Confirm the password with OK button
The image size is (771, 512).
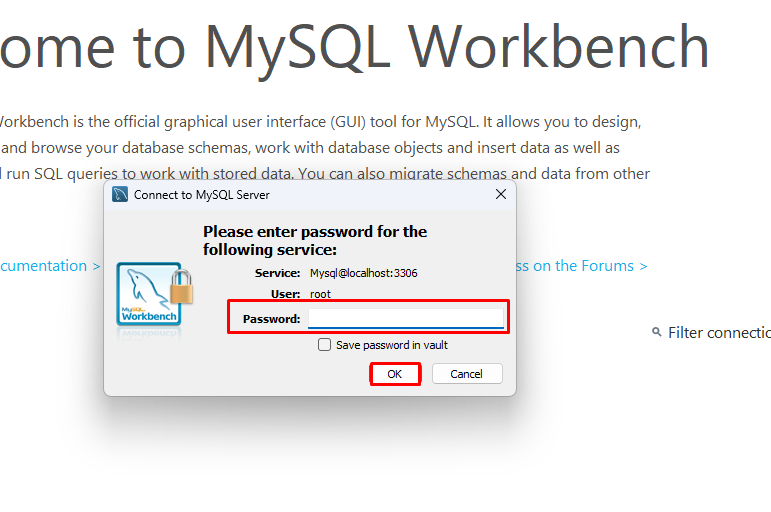pyautogui.click(x=395, y=374)
